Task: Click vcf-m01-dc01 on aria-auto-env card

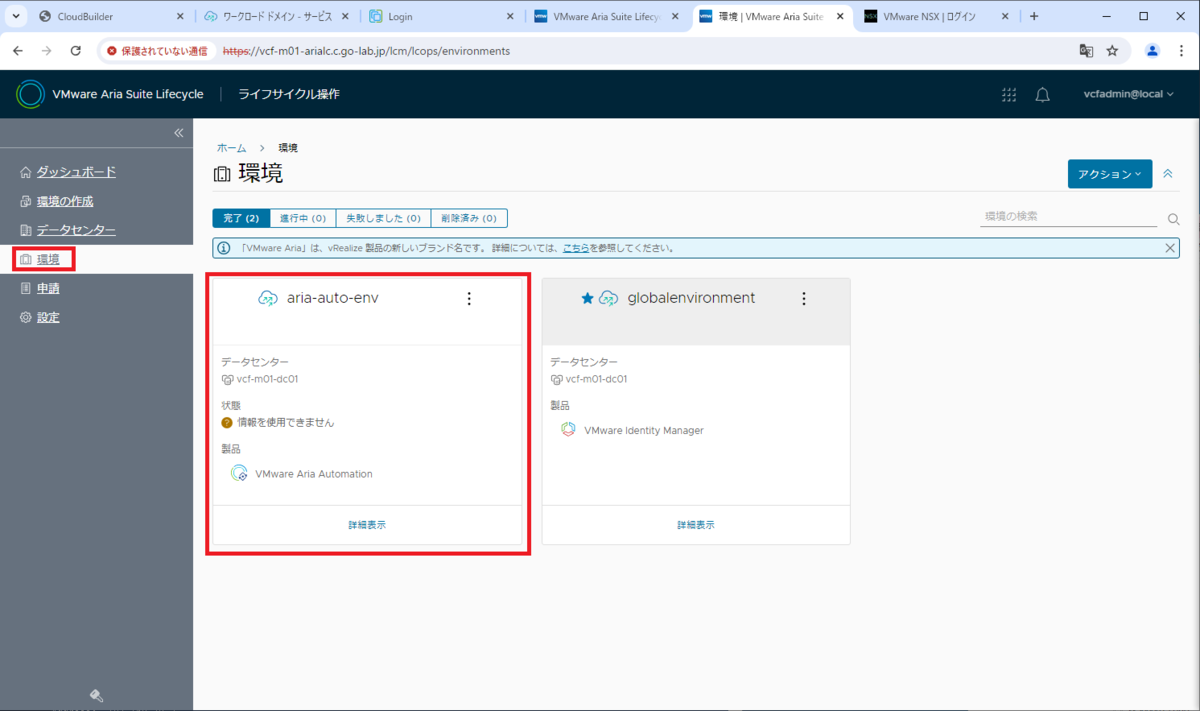Action: click(x=267, y=379)
